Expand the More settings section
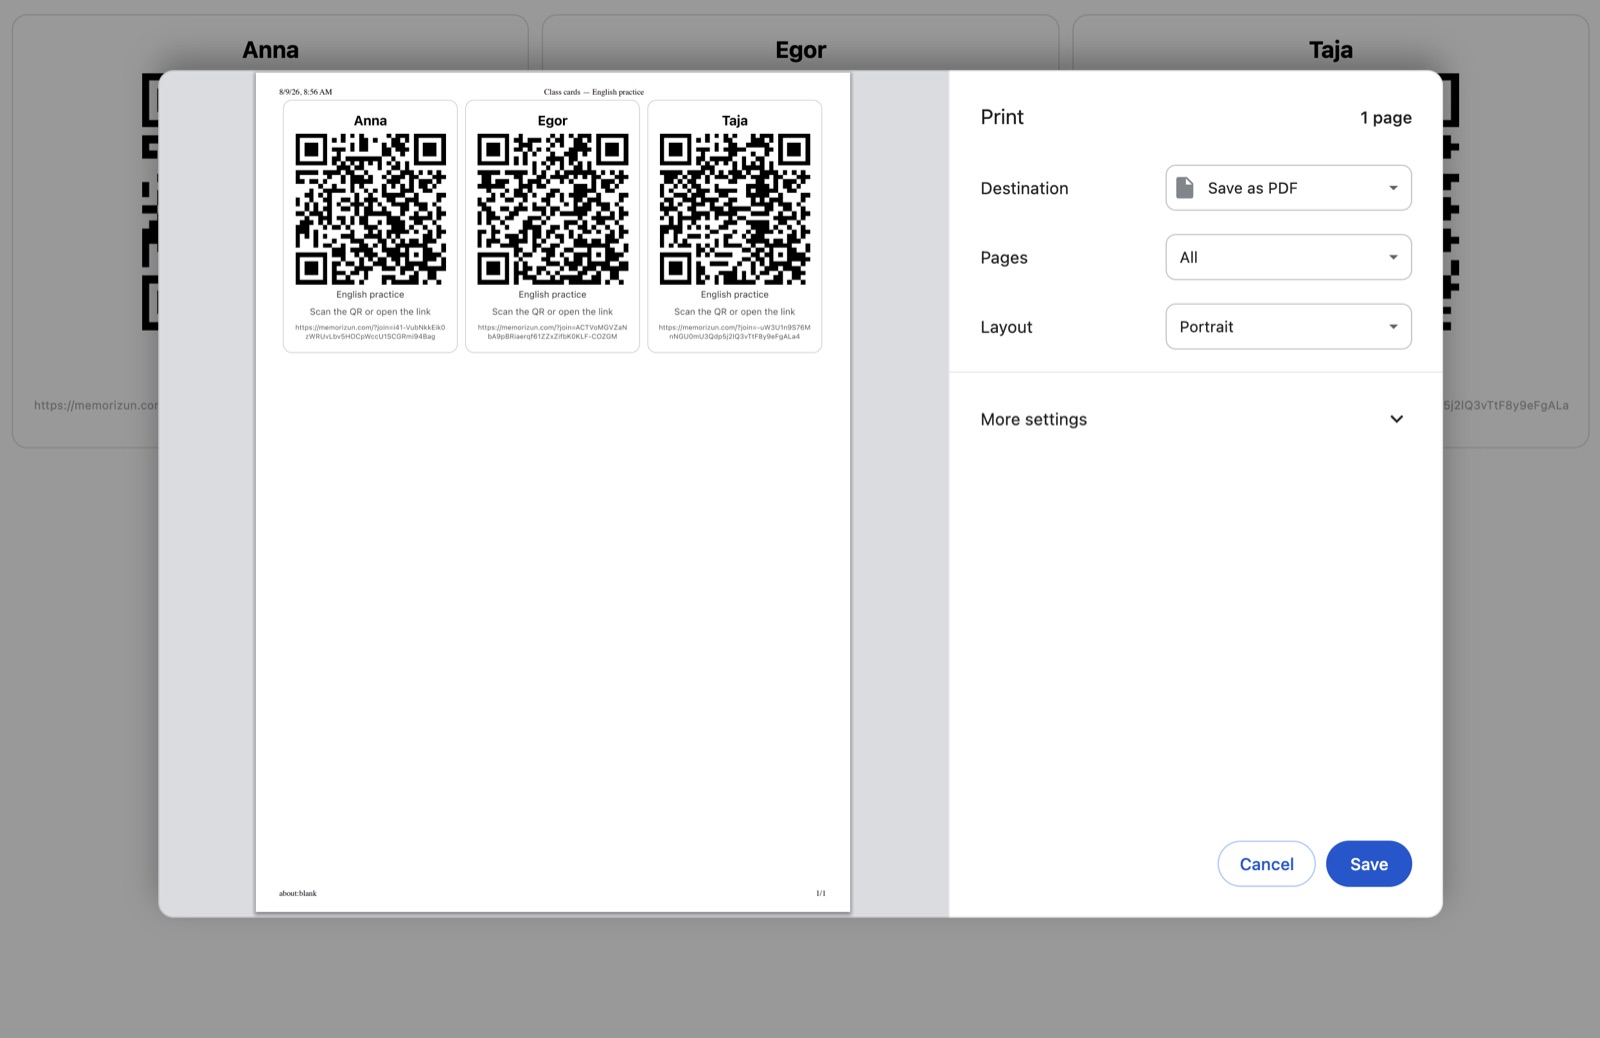1600x1038 pixels. tap(1194, 419)
